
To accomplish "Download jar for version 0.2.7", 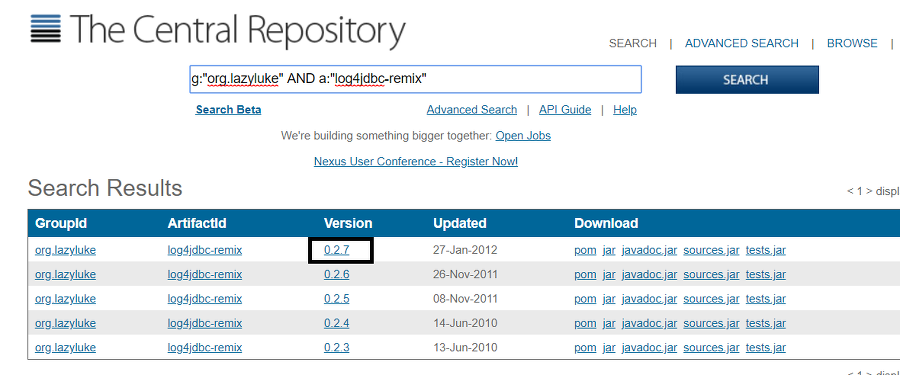I will [609, 250].
